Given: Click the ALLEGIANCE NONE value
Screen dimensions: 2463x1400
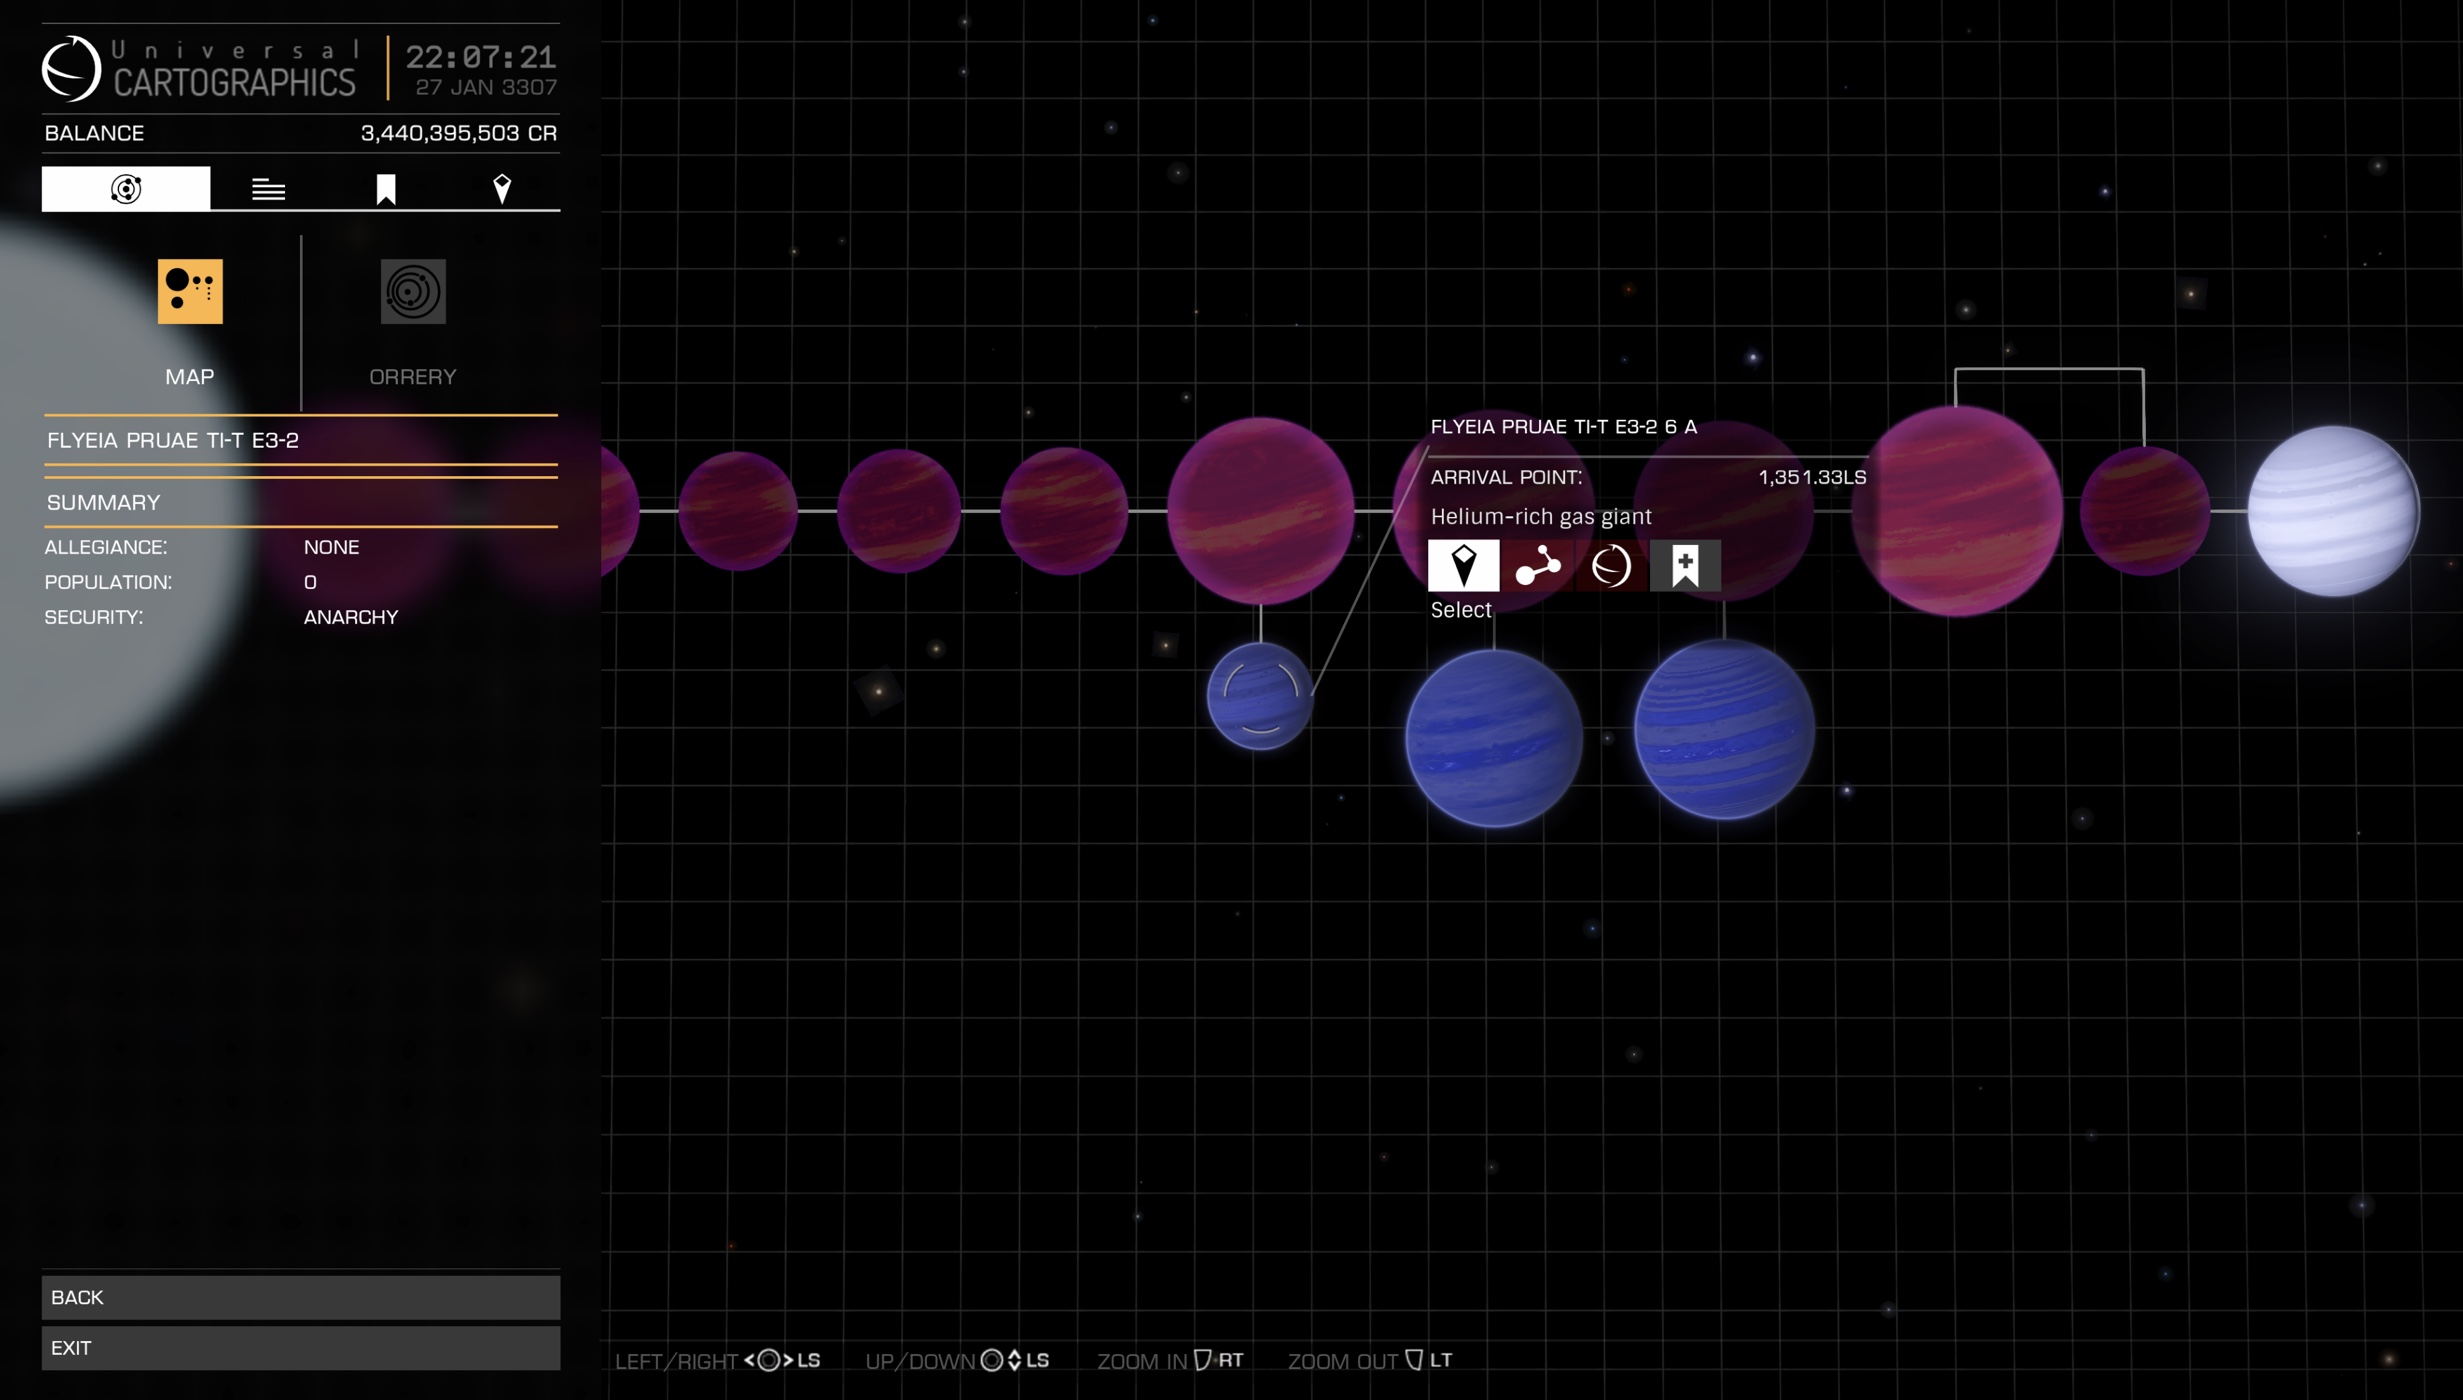Looking at the screenshot, I should (331, 547).
